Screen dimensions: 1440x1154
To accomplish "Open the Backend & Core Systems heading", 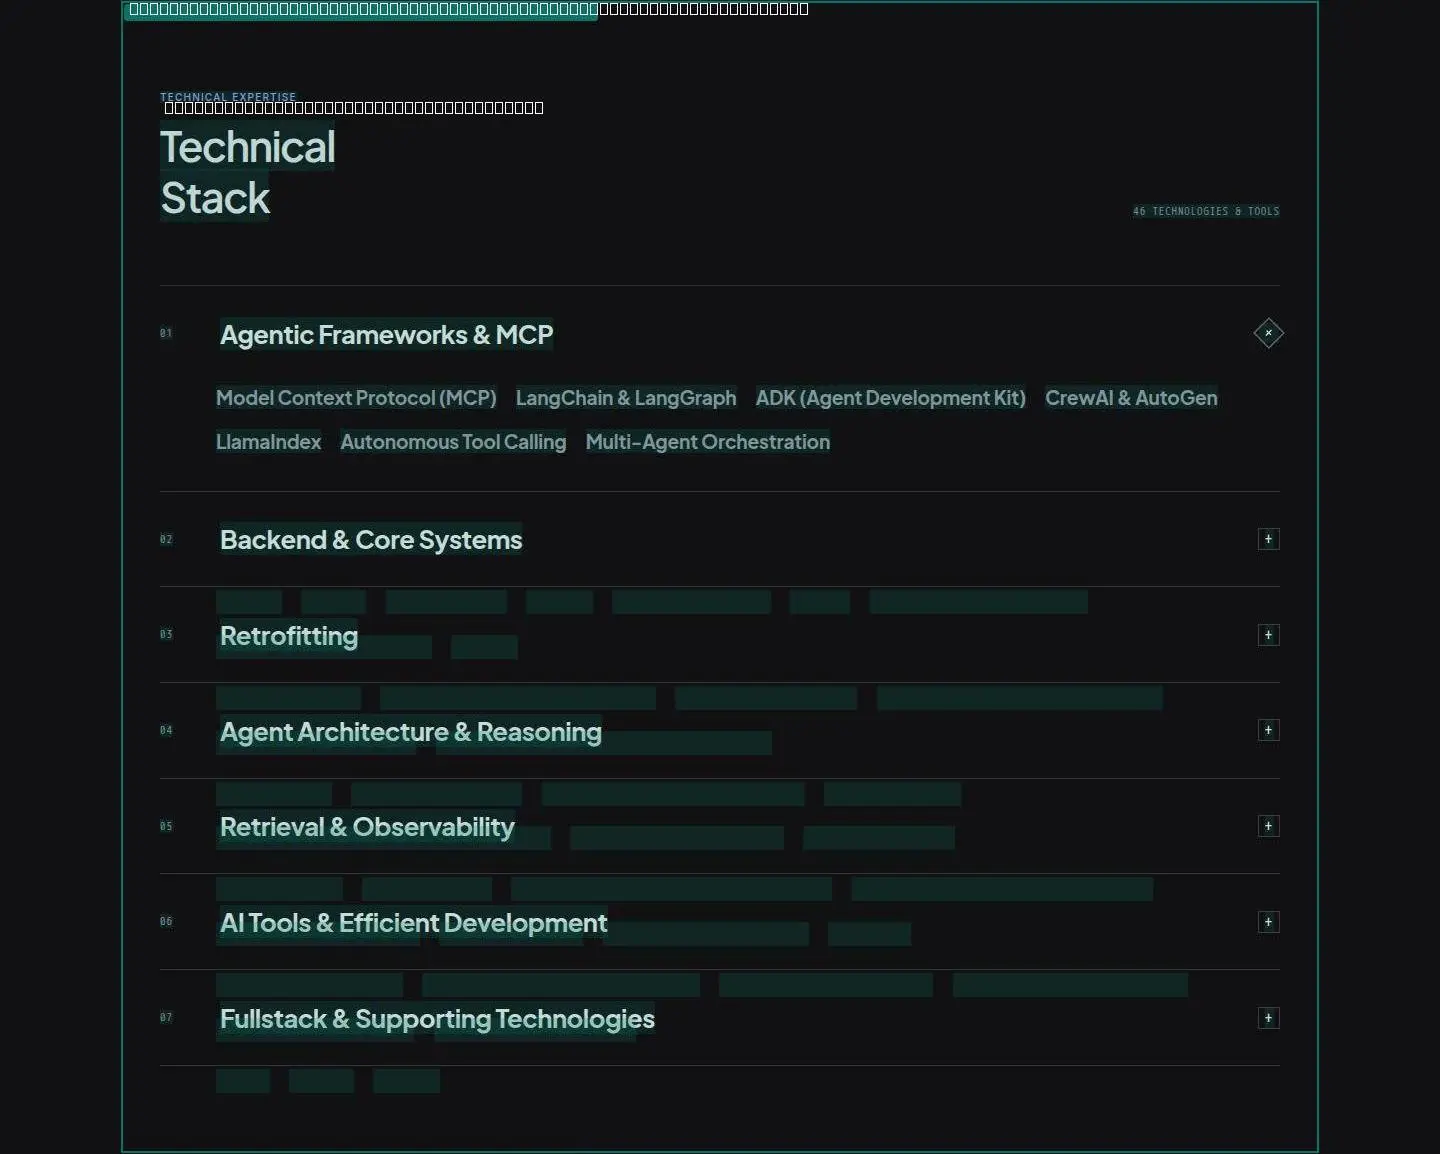I will tap(371, 540).
